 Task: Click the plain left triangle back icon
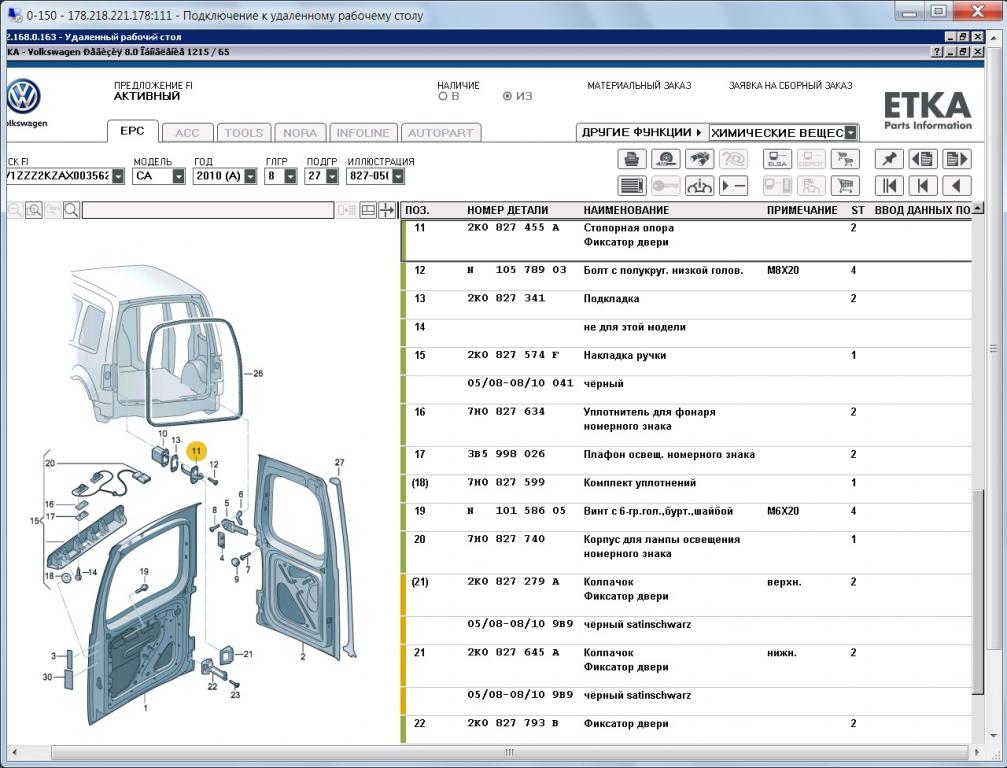point(957,186)
